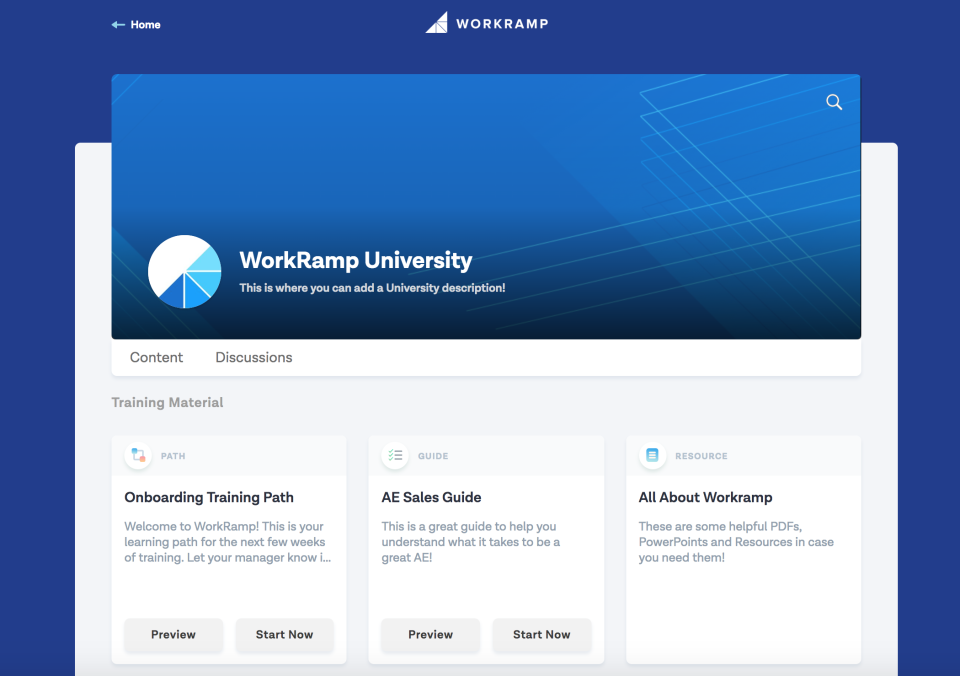
Task: Click the Onboarding Training Path description text
Action: (x=228, y=542)
